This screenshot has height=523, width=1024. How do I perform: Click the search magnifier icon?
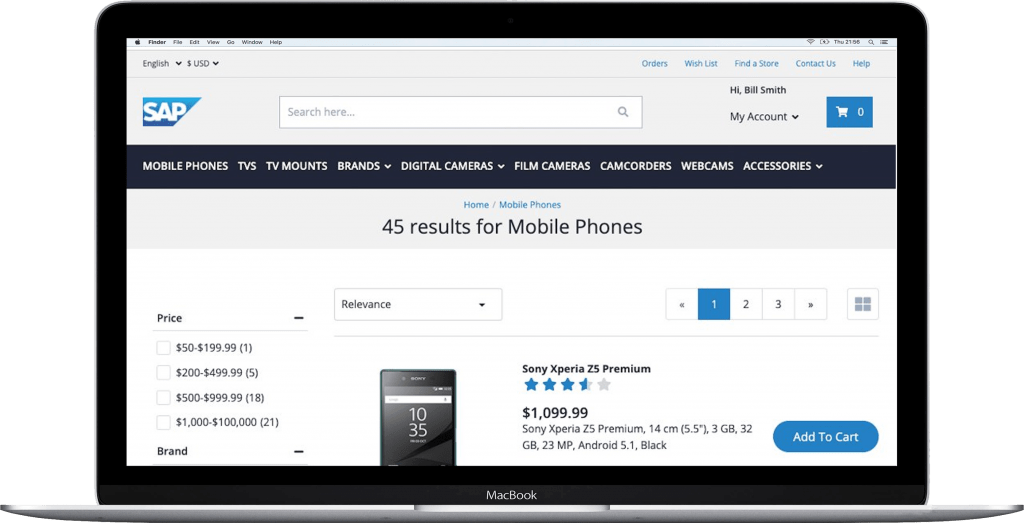pyautogui.click(x=623, y=112)
